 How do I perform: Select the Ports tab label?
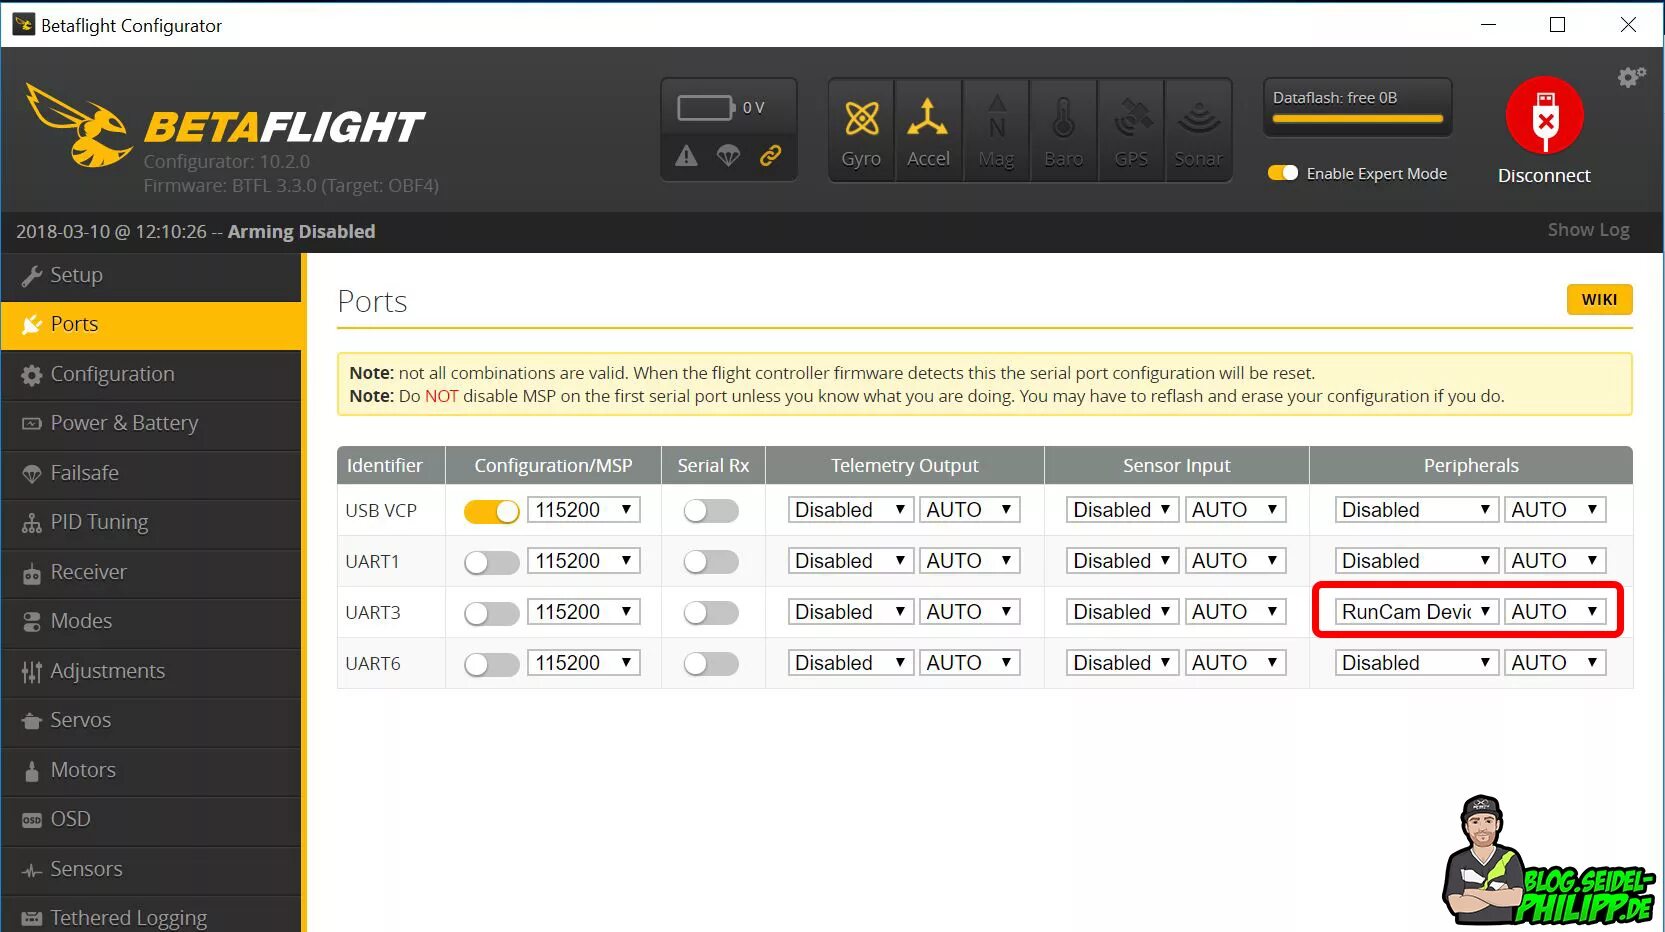75,324
